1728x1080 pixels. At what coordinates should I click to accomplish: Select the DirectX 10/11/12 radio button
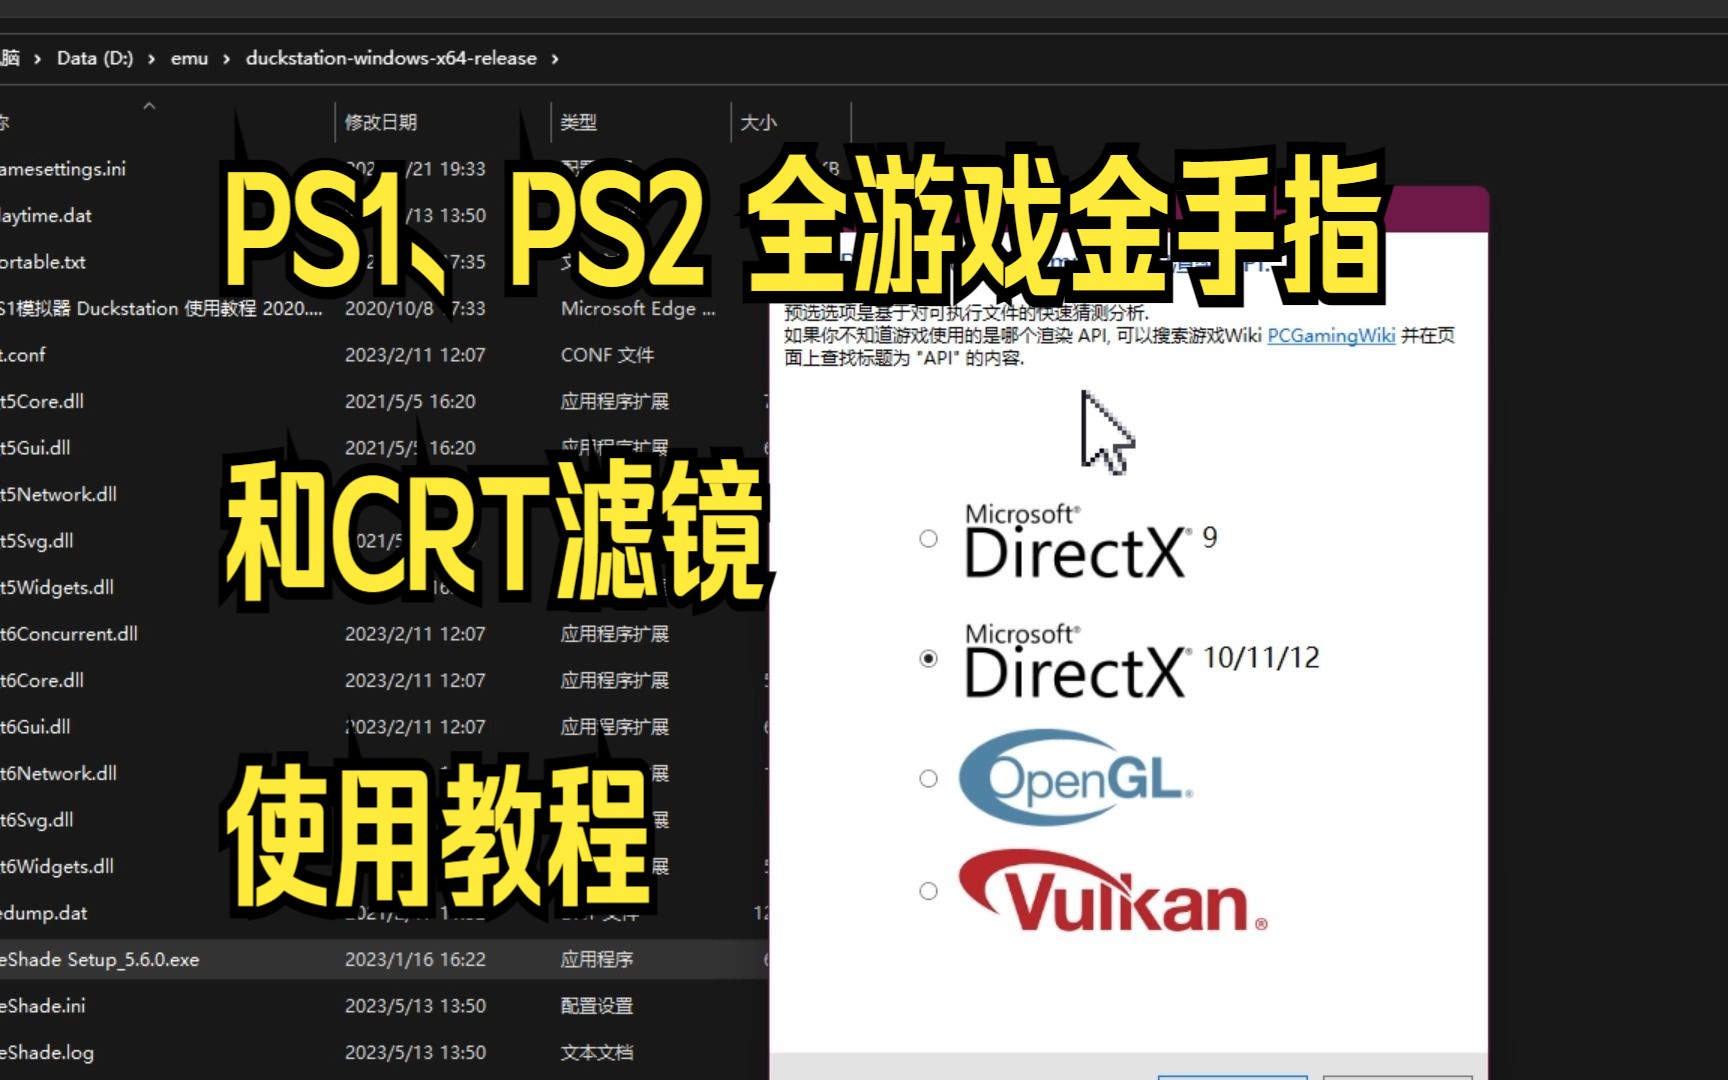coord(928,658)
